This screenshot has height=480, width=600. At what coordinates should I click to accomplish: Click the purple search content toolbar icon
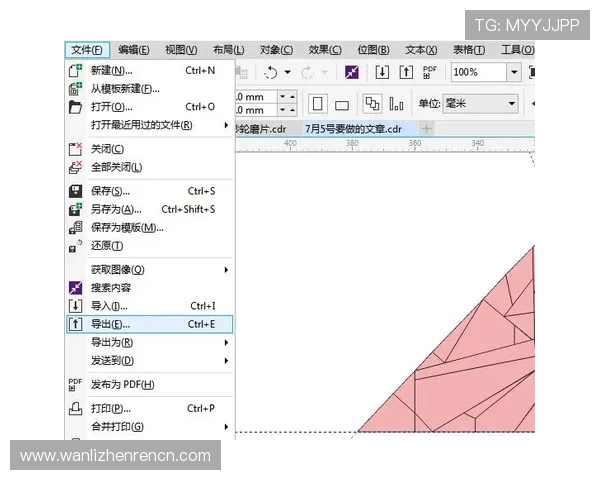point(352,72)
